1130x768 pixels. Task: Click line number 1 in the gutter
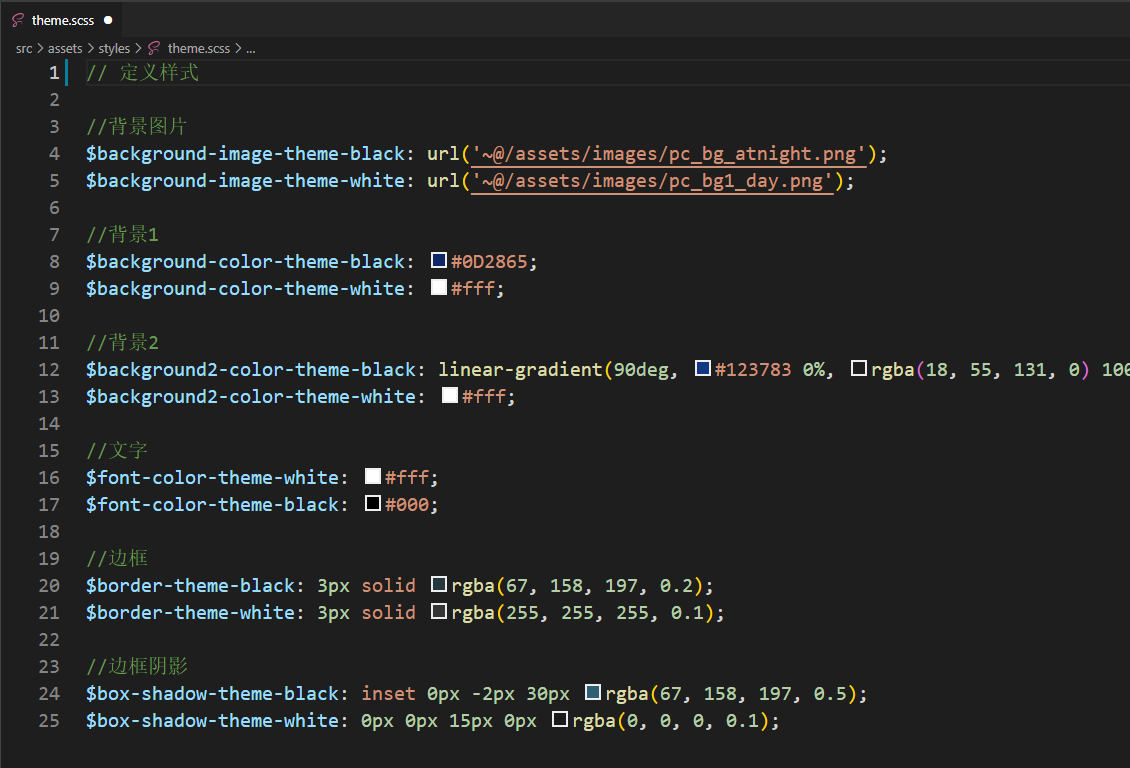click(x=54, y=73)
